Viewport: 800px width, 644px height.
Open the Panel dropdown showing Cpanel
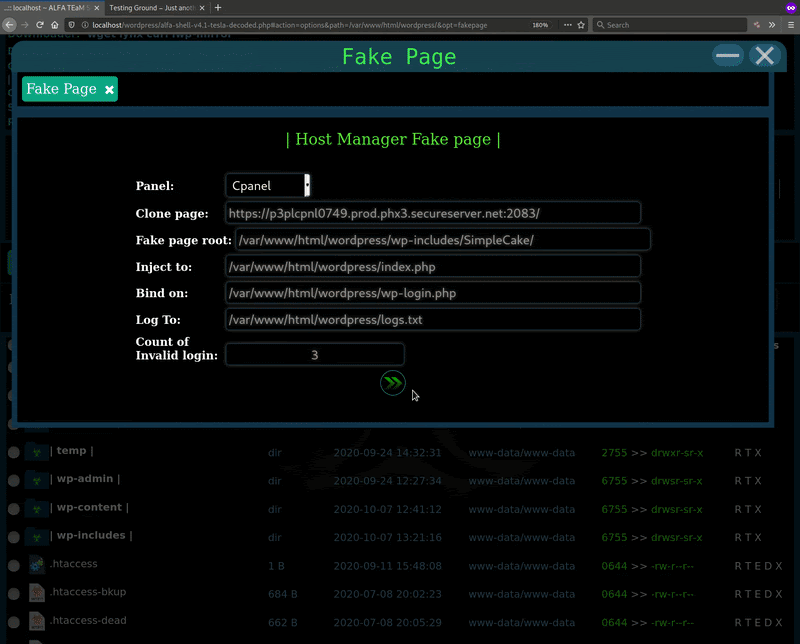pos(268,185)
